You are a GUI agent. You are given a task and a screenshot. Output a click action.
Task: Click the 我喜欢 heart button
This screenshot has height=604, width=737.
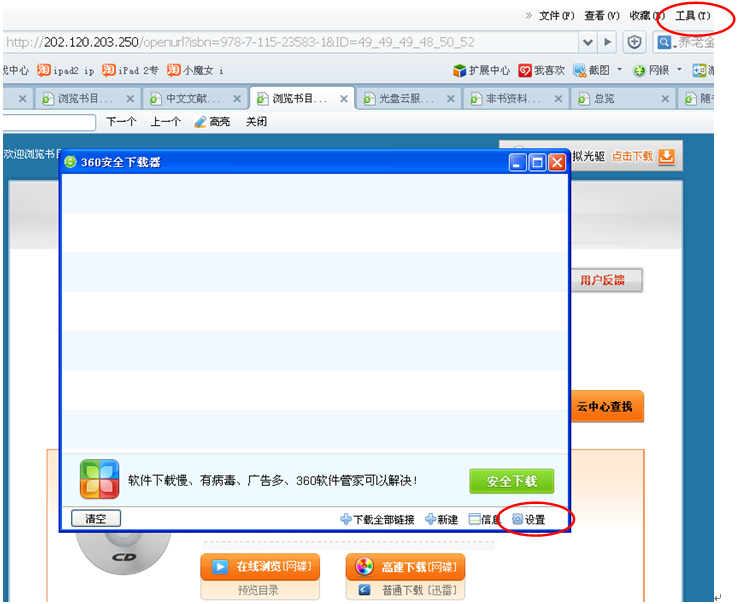[x=541, y=71]
